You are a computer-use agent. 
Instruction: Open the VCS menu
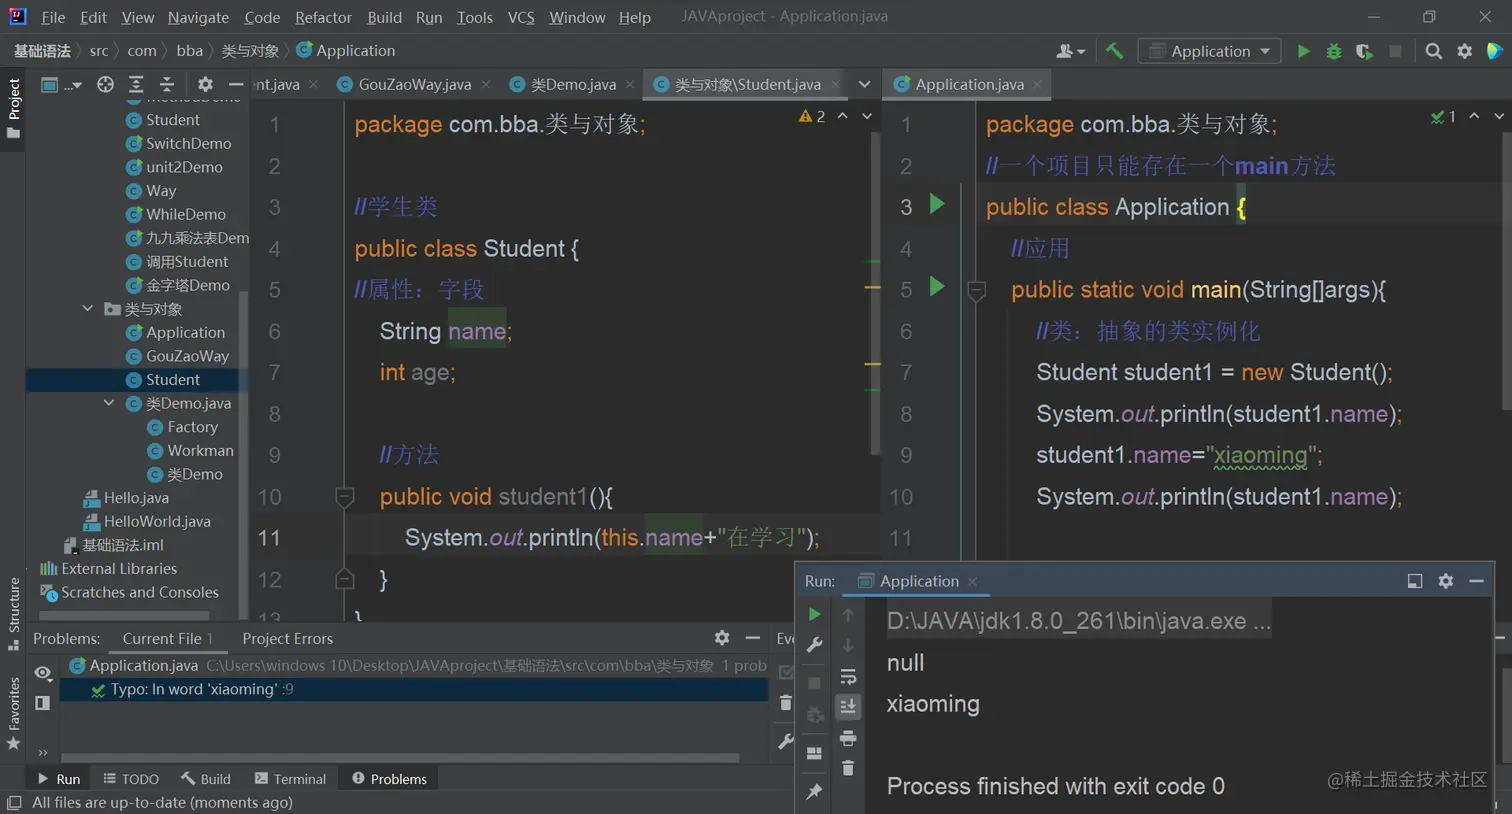(521, 17)
